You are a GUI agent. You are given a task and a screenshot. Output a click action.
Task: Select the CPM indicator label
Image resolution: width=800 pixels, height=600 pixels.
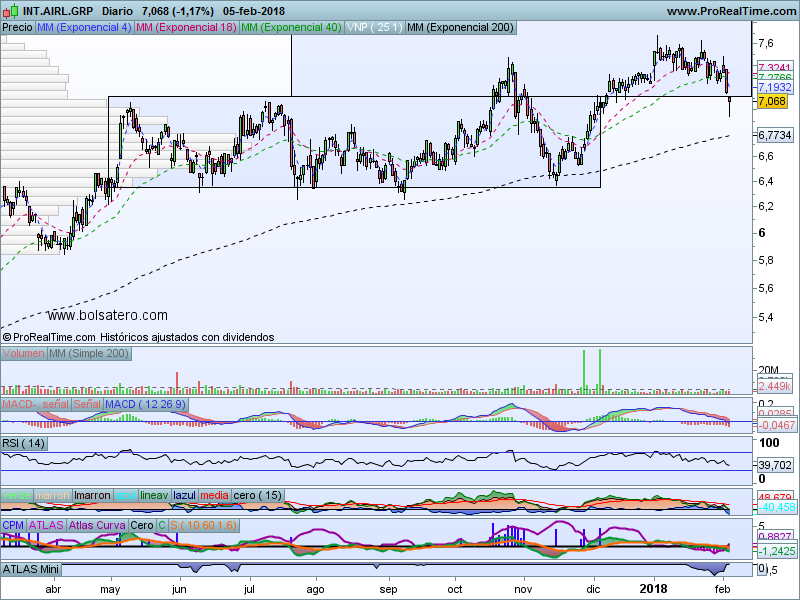(x=13, y=524)
